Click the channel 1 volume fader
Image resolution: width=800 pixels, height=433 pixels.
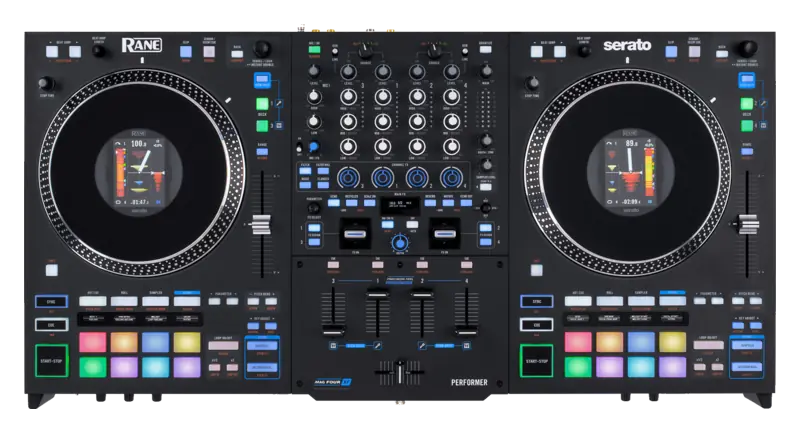point(378,294)
